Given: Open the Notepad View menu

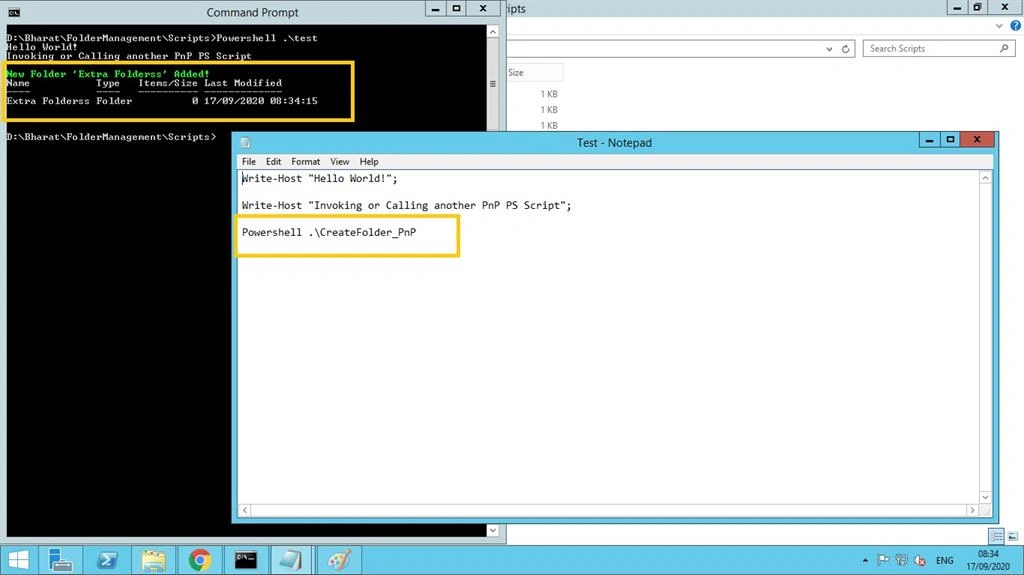Looking at the screenshot, I should 340,161.
